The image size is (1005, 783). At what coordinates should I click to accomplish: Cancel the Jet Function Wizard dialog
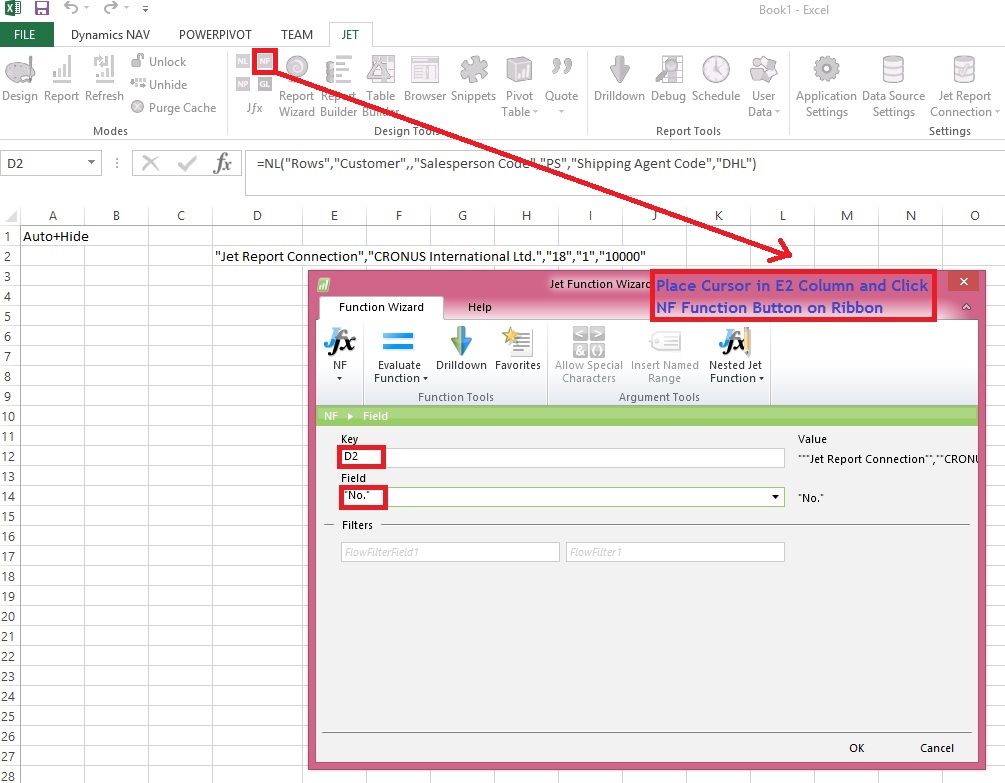(x=937, y=748)
